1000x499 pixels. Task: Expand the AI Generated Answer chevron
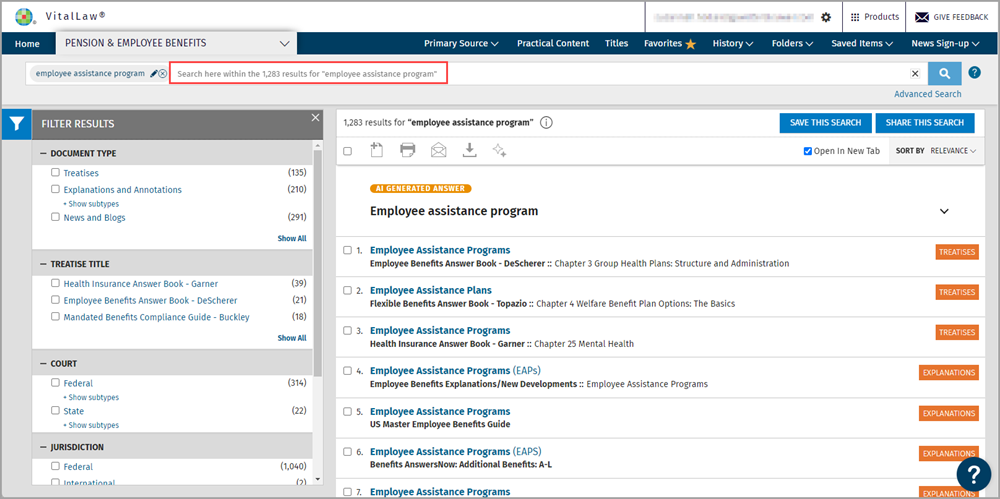click(945, 211)
